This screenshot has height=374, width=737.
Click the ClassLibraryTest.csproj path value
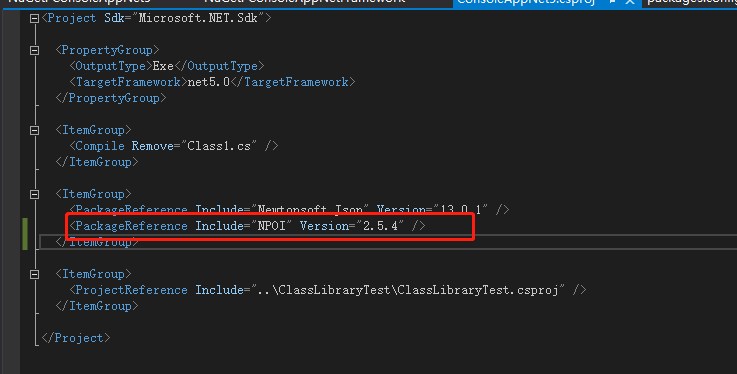pyautogui.click(x=408, y=290)
